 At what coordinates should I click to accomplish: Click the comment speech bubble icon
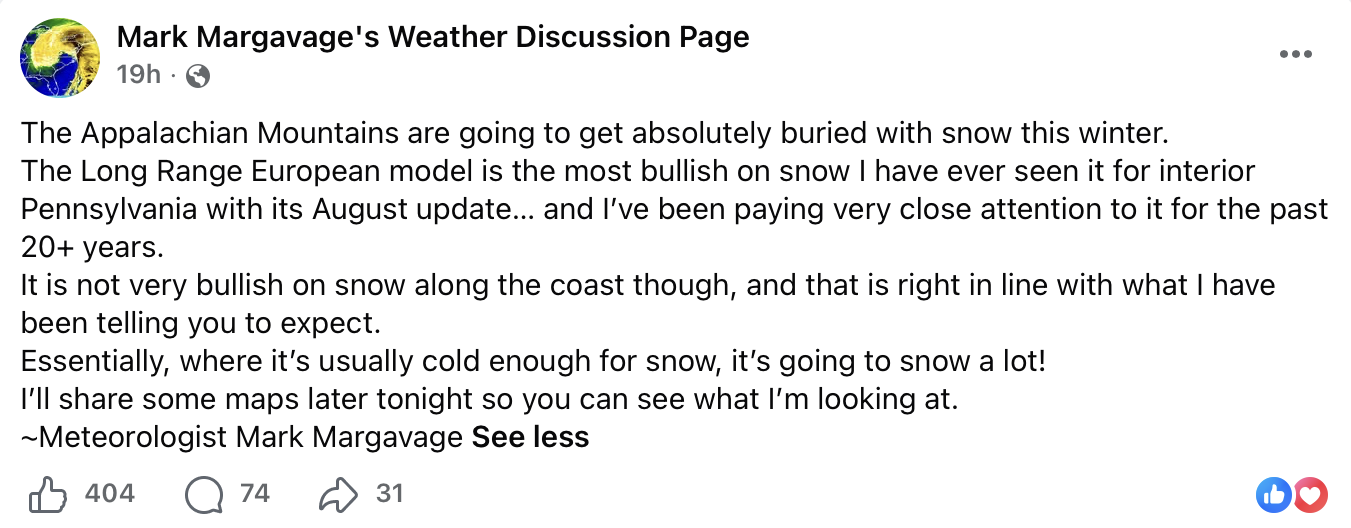205,493
